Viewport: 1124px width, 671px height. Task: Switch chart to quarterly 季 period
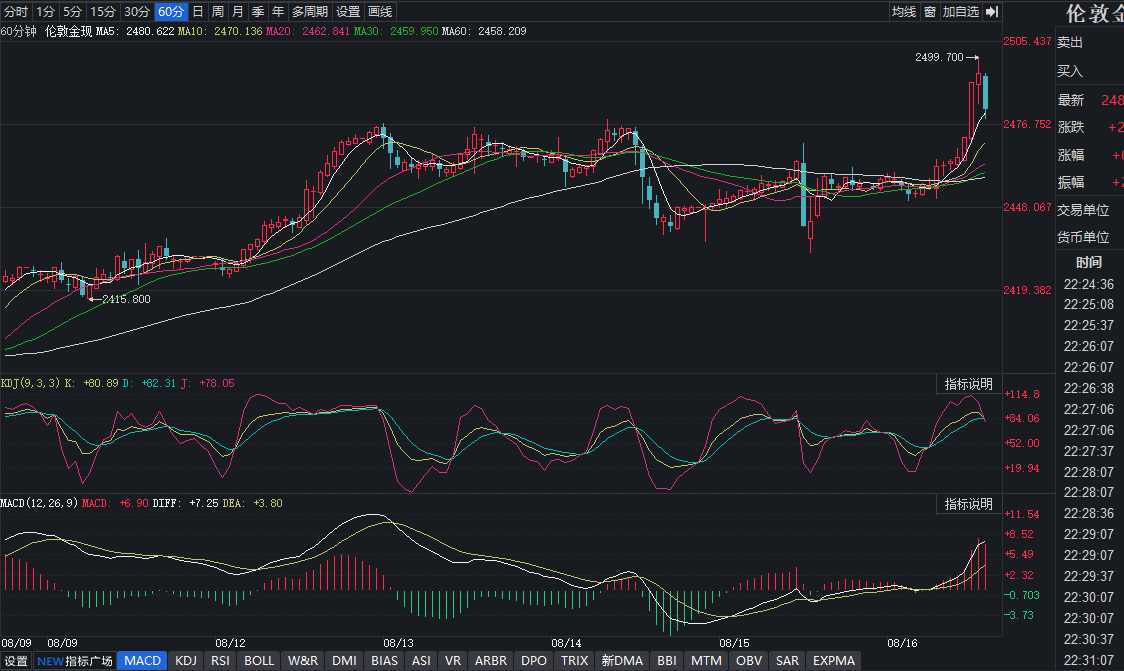(x=258, y=11)
